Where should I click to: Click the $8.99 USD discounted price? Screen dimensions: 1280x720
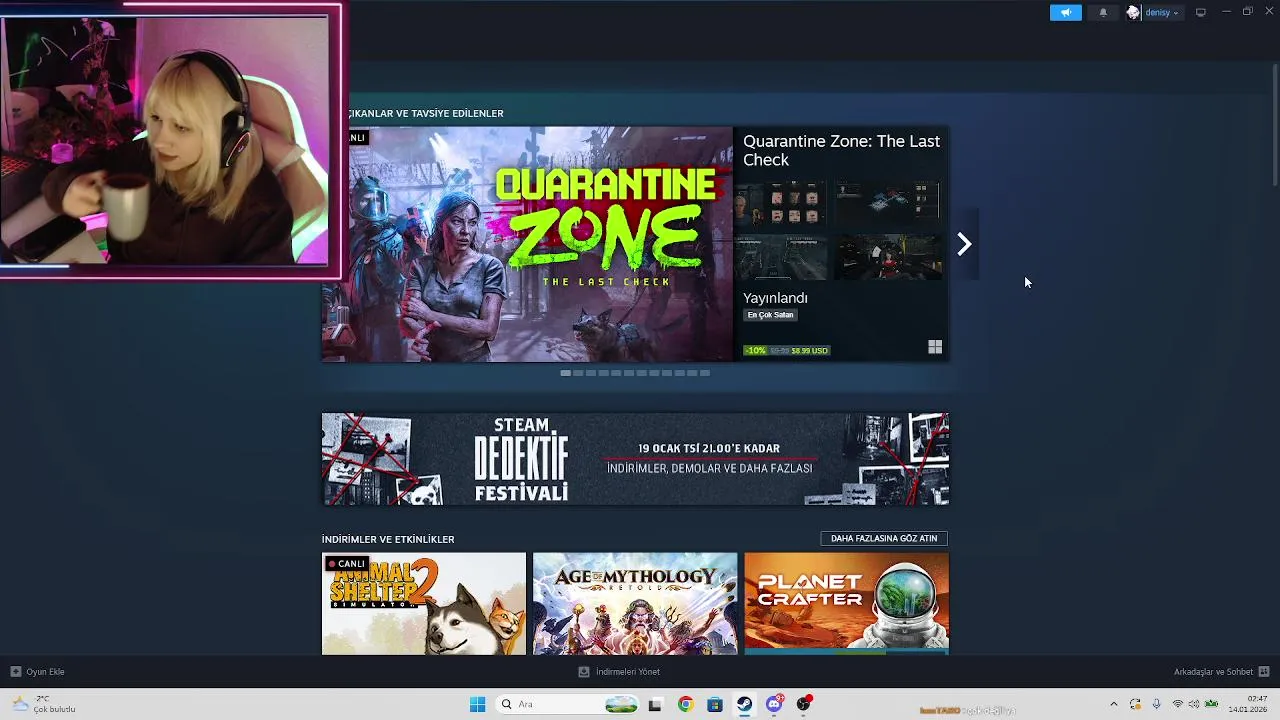(810, 350)
